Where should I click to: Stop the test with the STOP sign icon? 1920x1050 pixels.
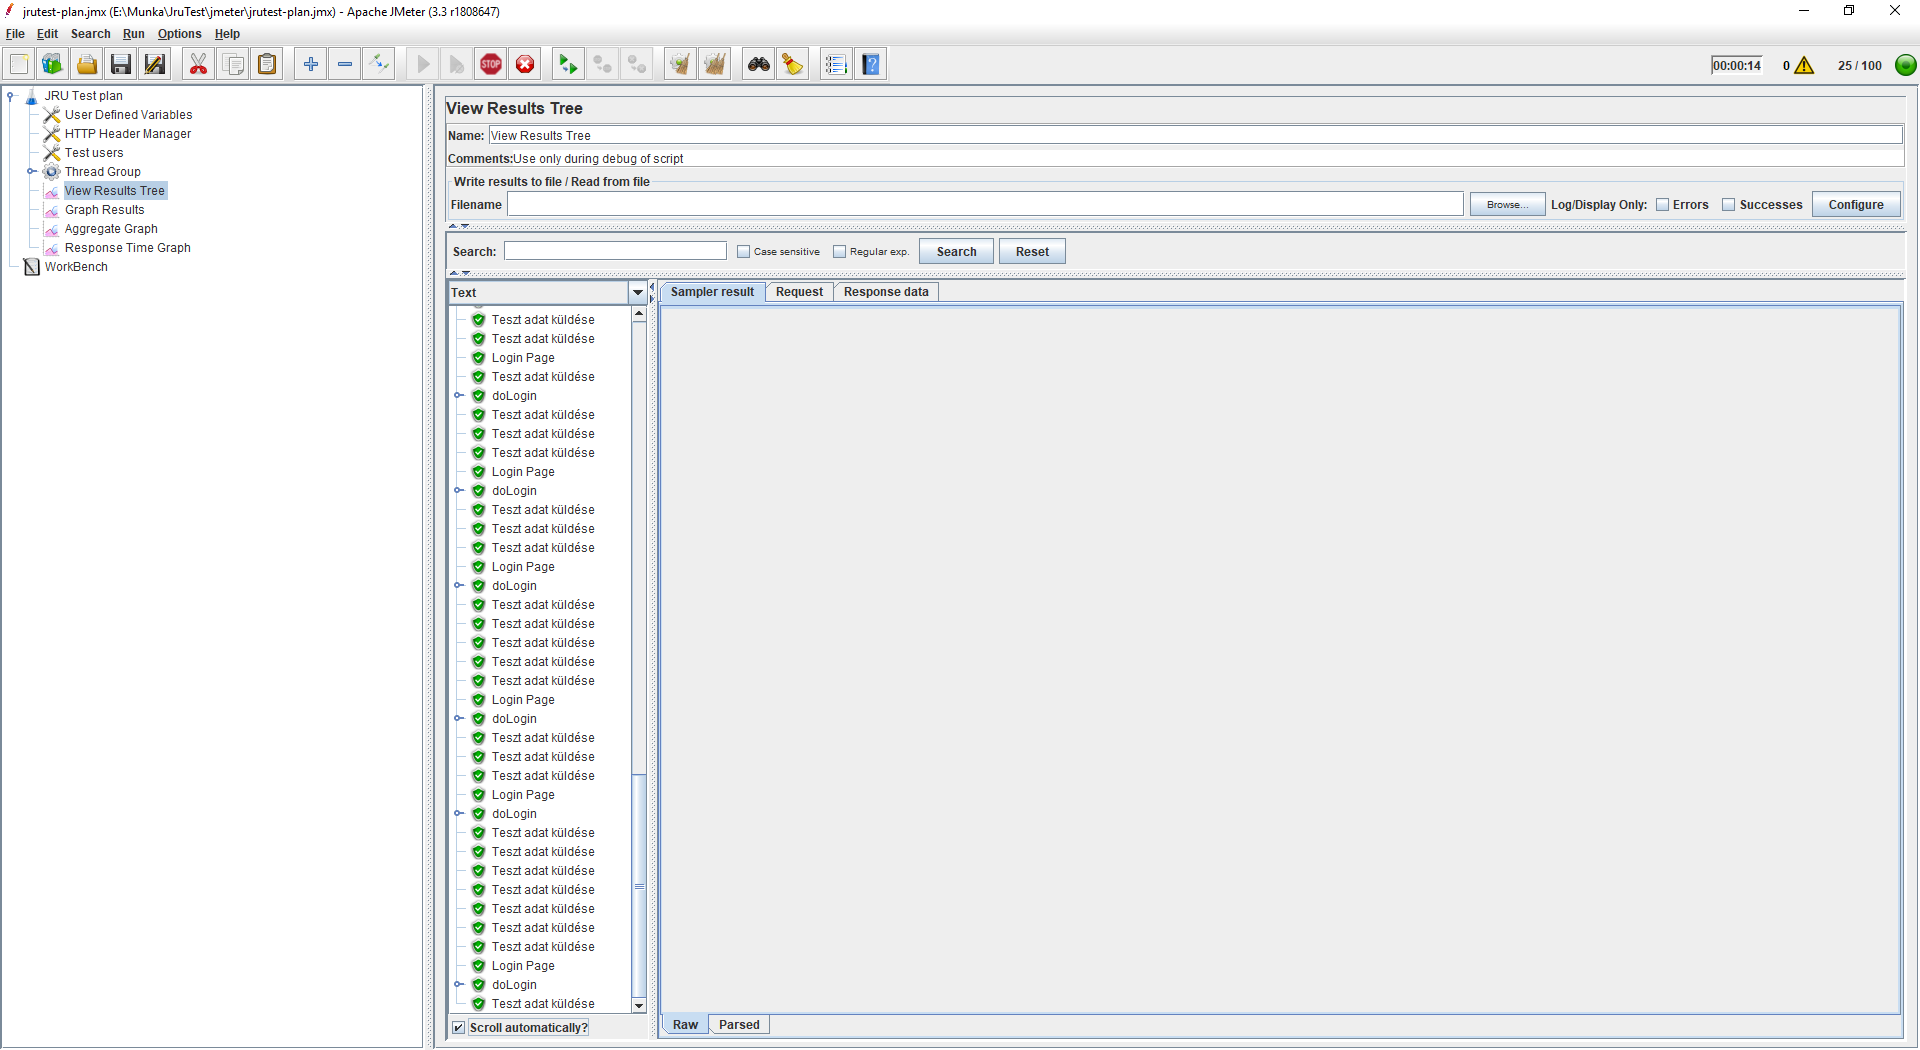(491, 65)
